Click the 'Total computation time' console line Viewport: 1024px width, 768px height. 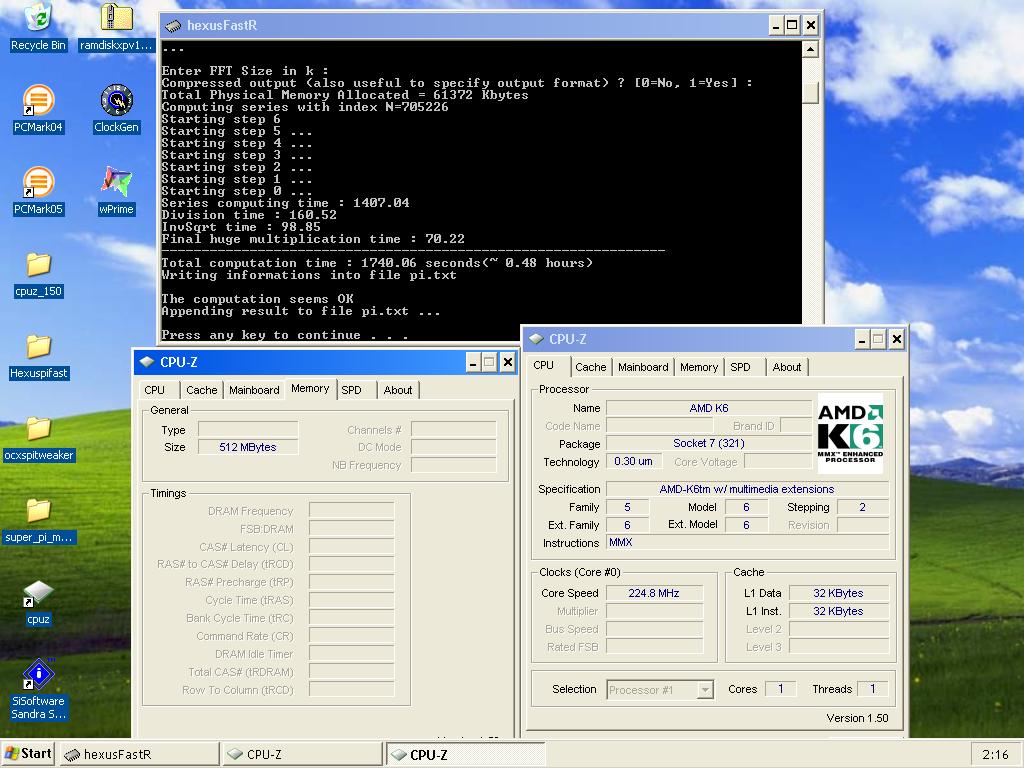pyautogui.click(x=377, y=263)
